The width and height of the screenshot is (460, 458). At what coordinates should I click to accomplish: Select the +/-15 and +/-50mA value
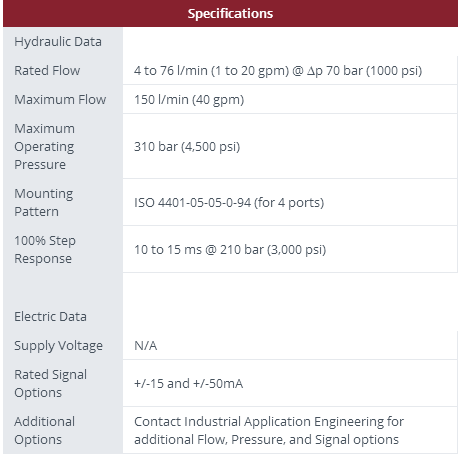click(188, 384)
